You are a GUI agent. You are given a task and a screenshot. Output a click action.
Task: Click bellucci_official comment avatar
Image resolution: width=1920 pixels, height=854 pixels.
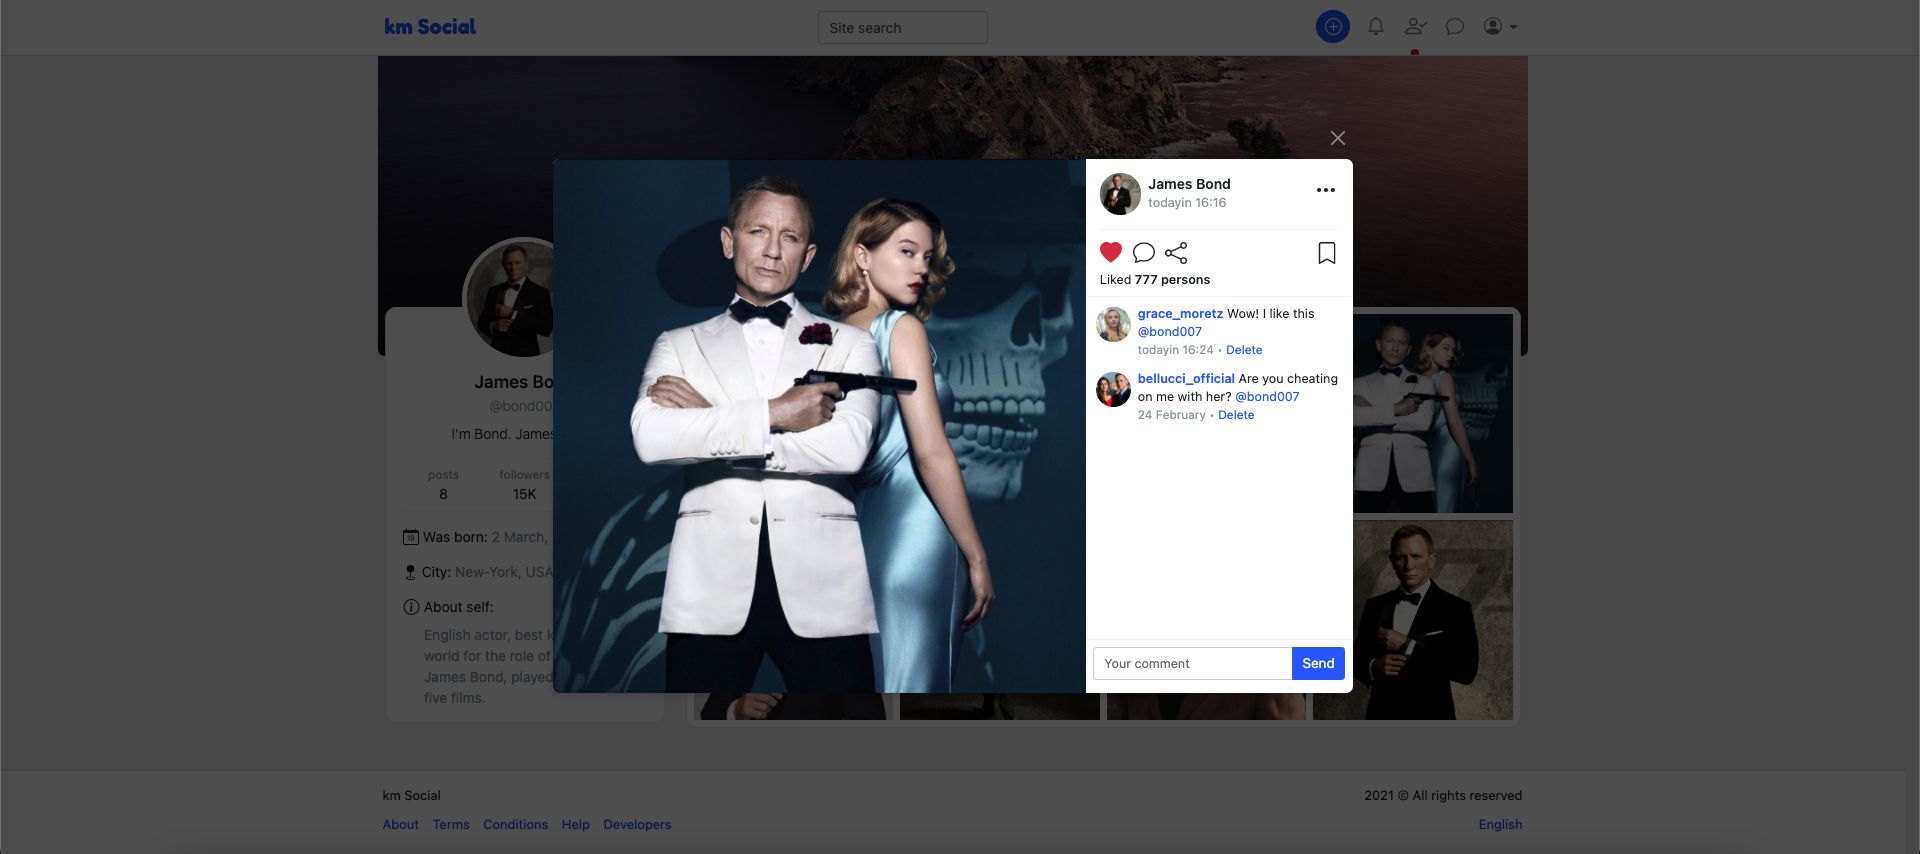pyautogui.click(x=1113, y=389)
